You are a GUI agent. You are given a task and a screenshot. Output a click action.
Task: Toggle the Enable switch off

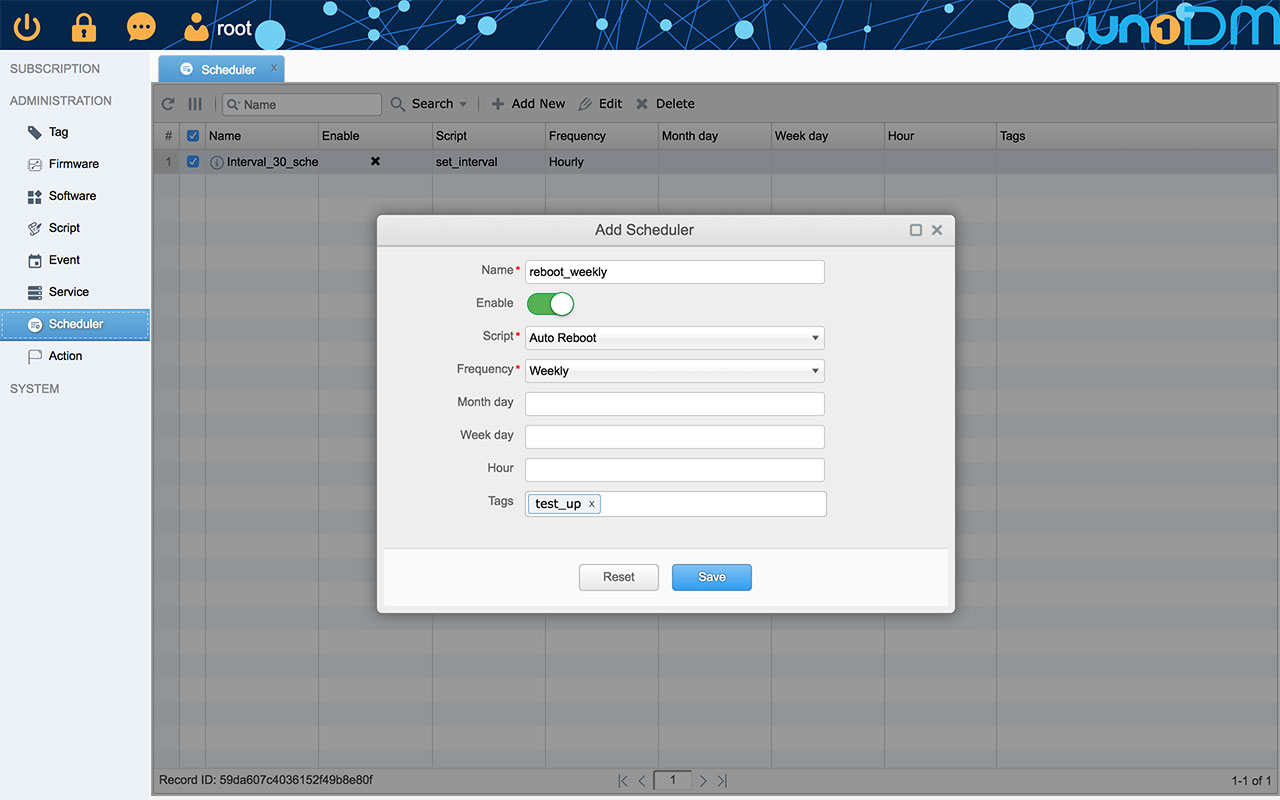[x=550, y=304]
